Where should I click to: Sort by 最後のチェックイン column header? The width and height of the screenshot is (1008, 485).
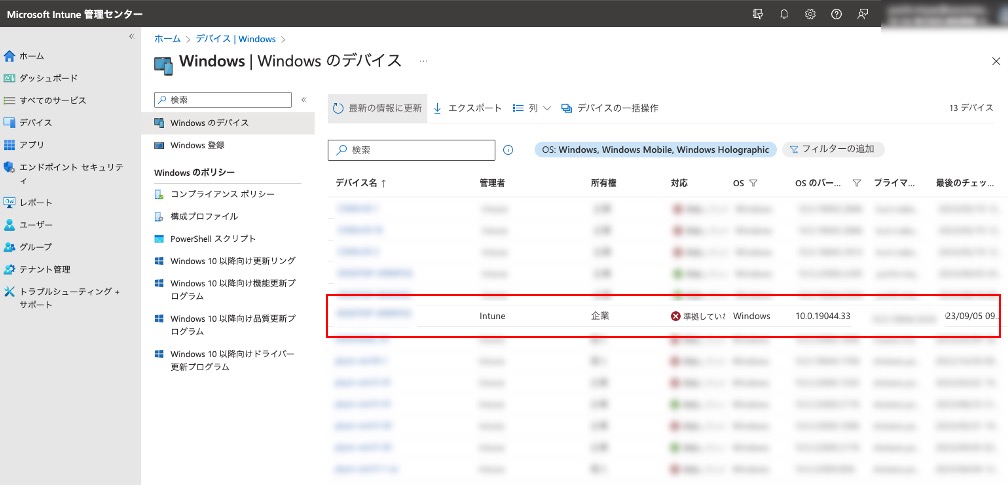[x=966, y=183]
